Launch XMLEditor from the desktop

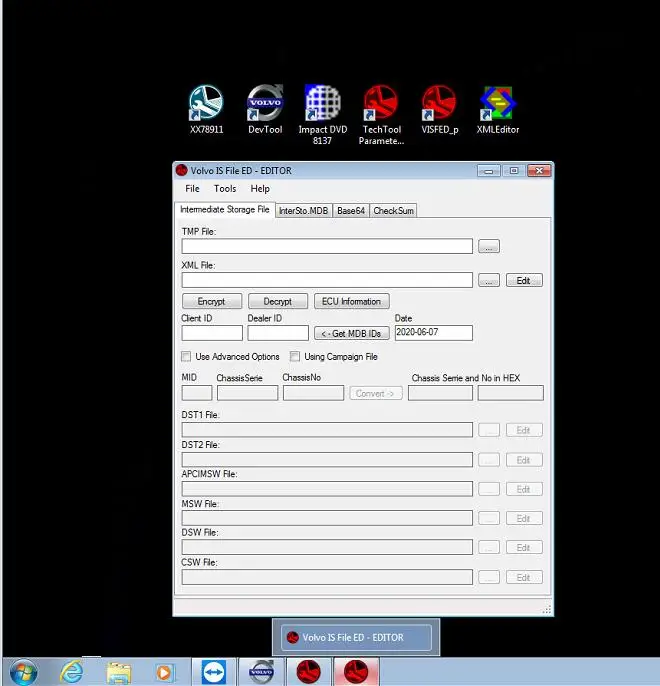tap(498, 110)
